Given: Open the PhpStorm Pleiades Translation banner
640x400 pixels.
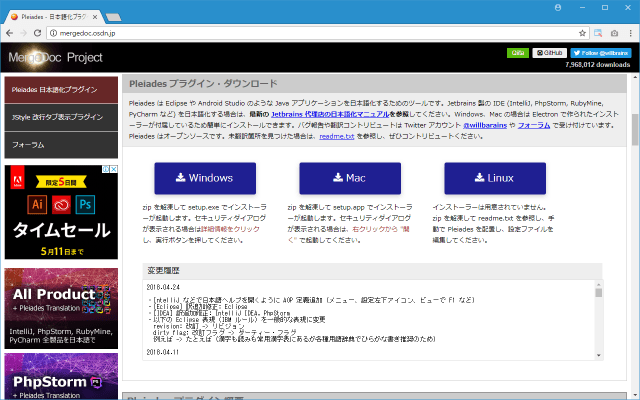Looking at the screenshot, I should [x=61, y=376].
